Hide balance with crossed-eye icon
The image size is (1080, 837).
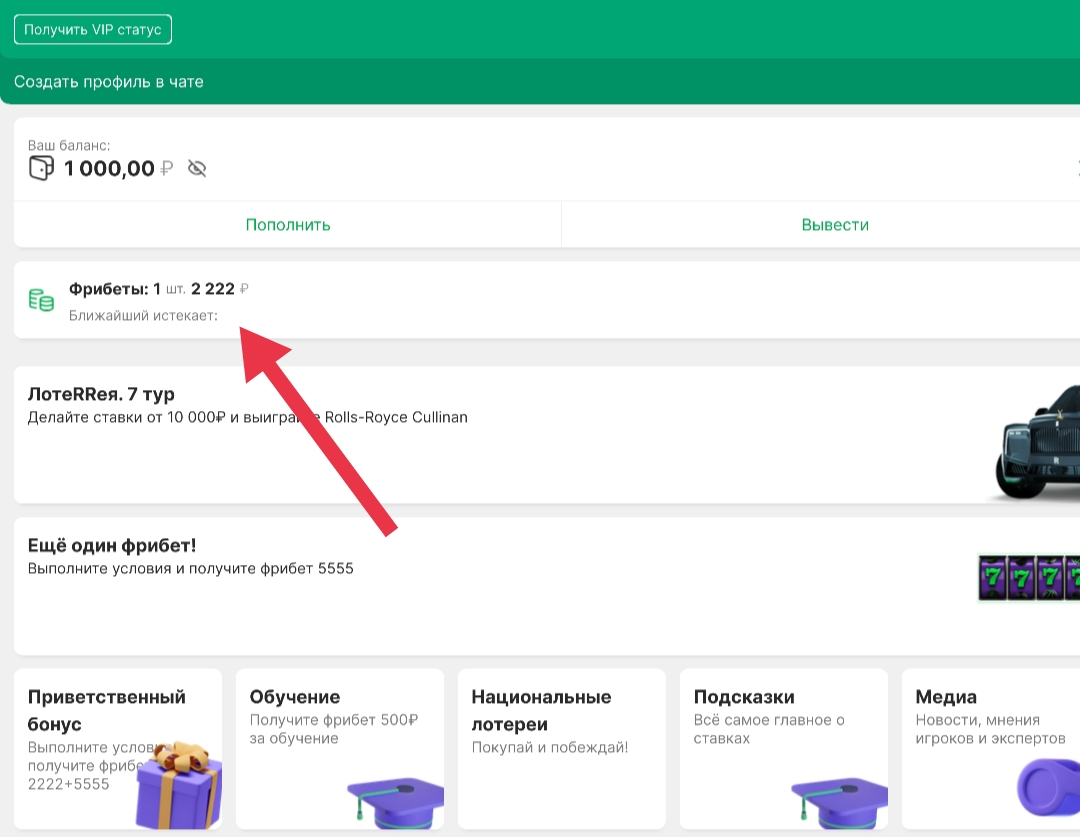[197, 168]
